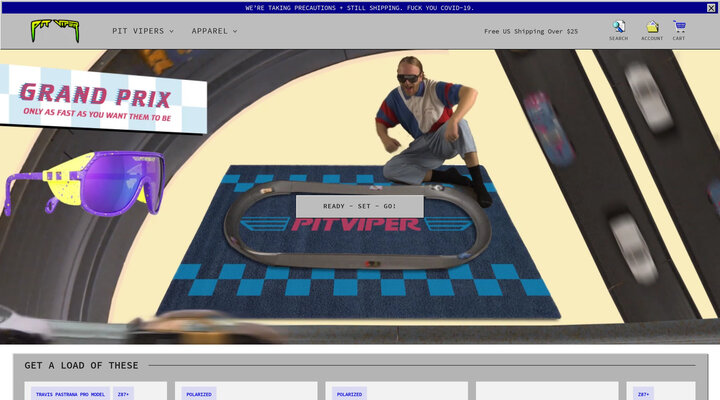Screen dimensions: 720x400
Task: Open the Account icon
Action: [652, 30]
